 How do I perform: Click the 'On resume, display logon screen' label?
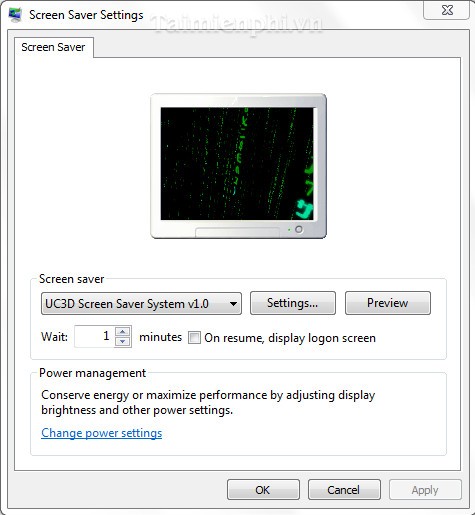290,338
